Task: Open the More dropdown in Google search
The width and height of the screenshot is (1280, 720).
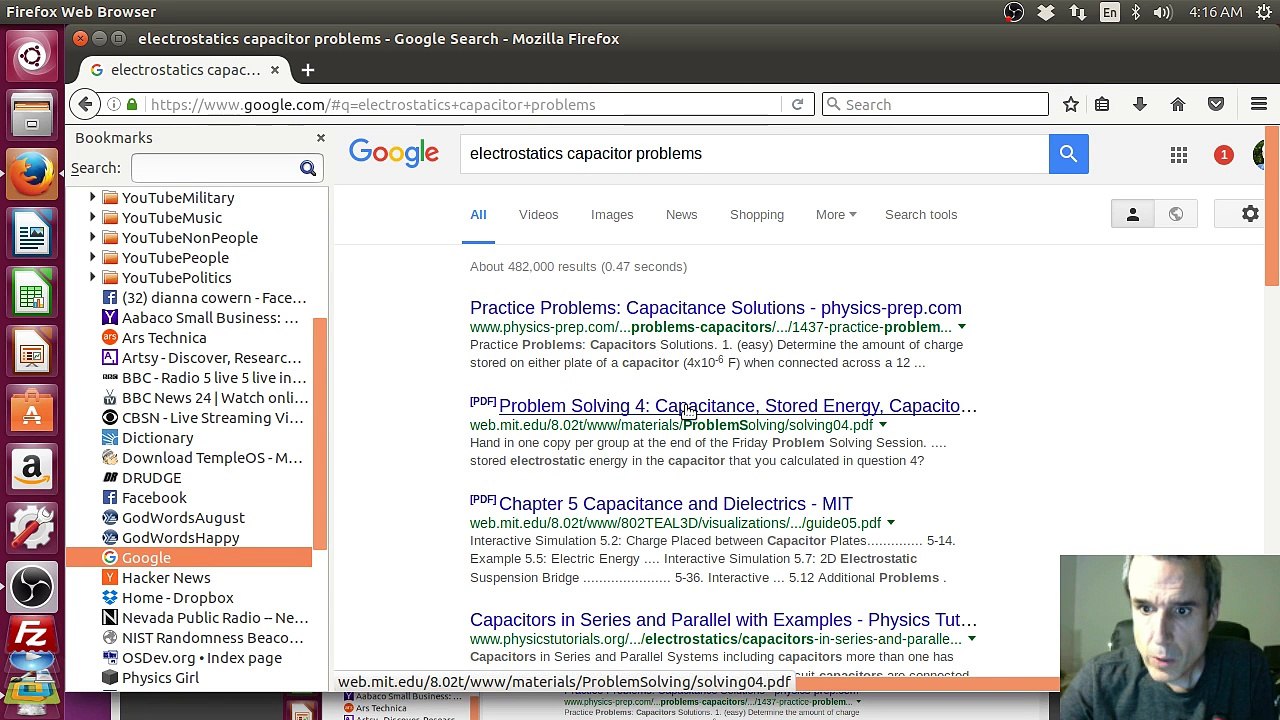Action: [x=836, y=214]
